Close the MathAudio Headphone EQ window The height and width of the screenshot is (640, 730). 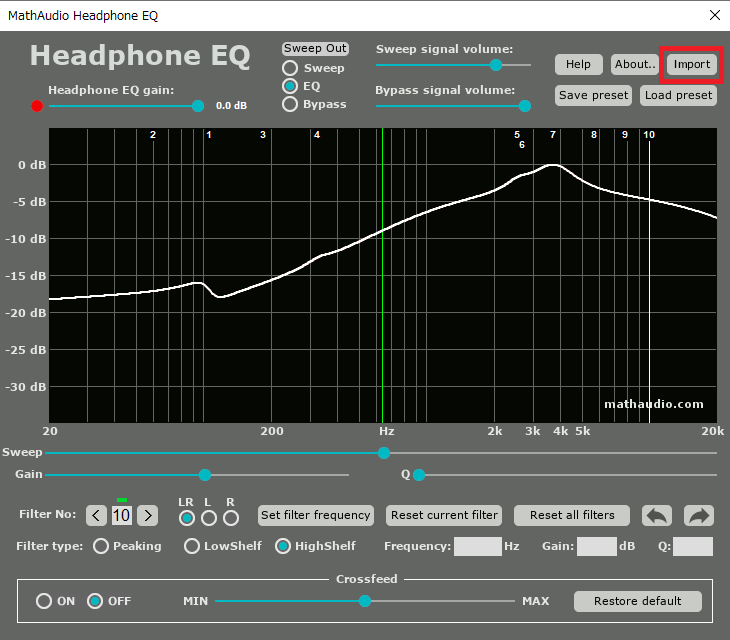[x=715, y=15]
